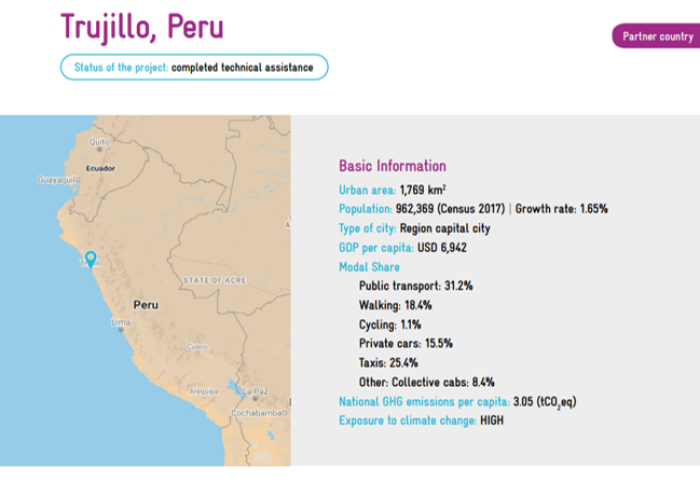Viewport: 700px width, 500px height.
Task: Select the Guayaquil label on map
Action: pos(58,179)
